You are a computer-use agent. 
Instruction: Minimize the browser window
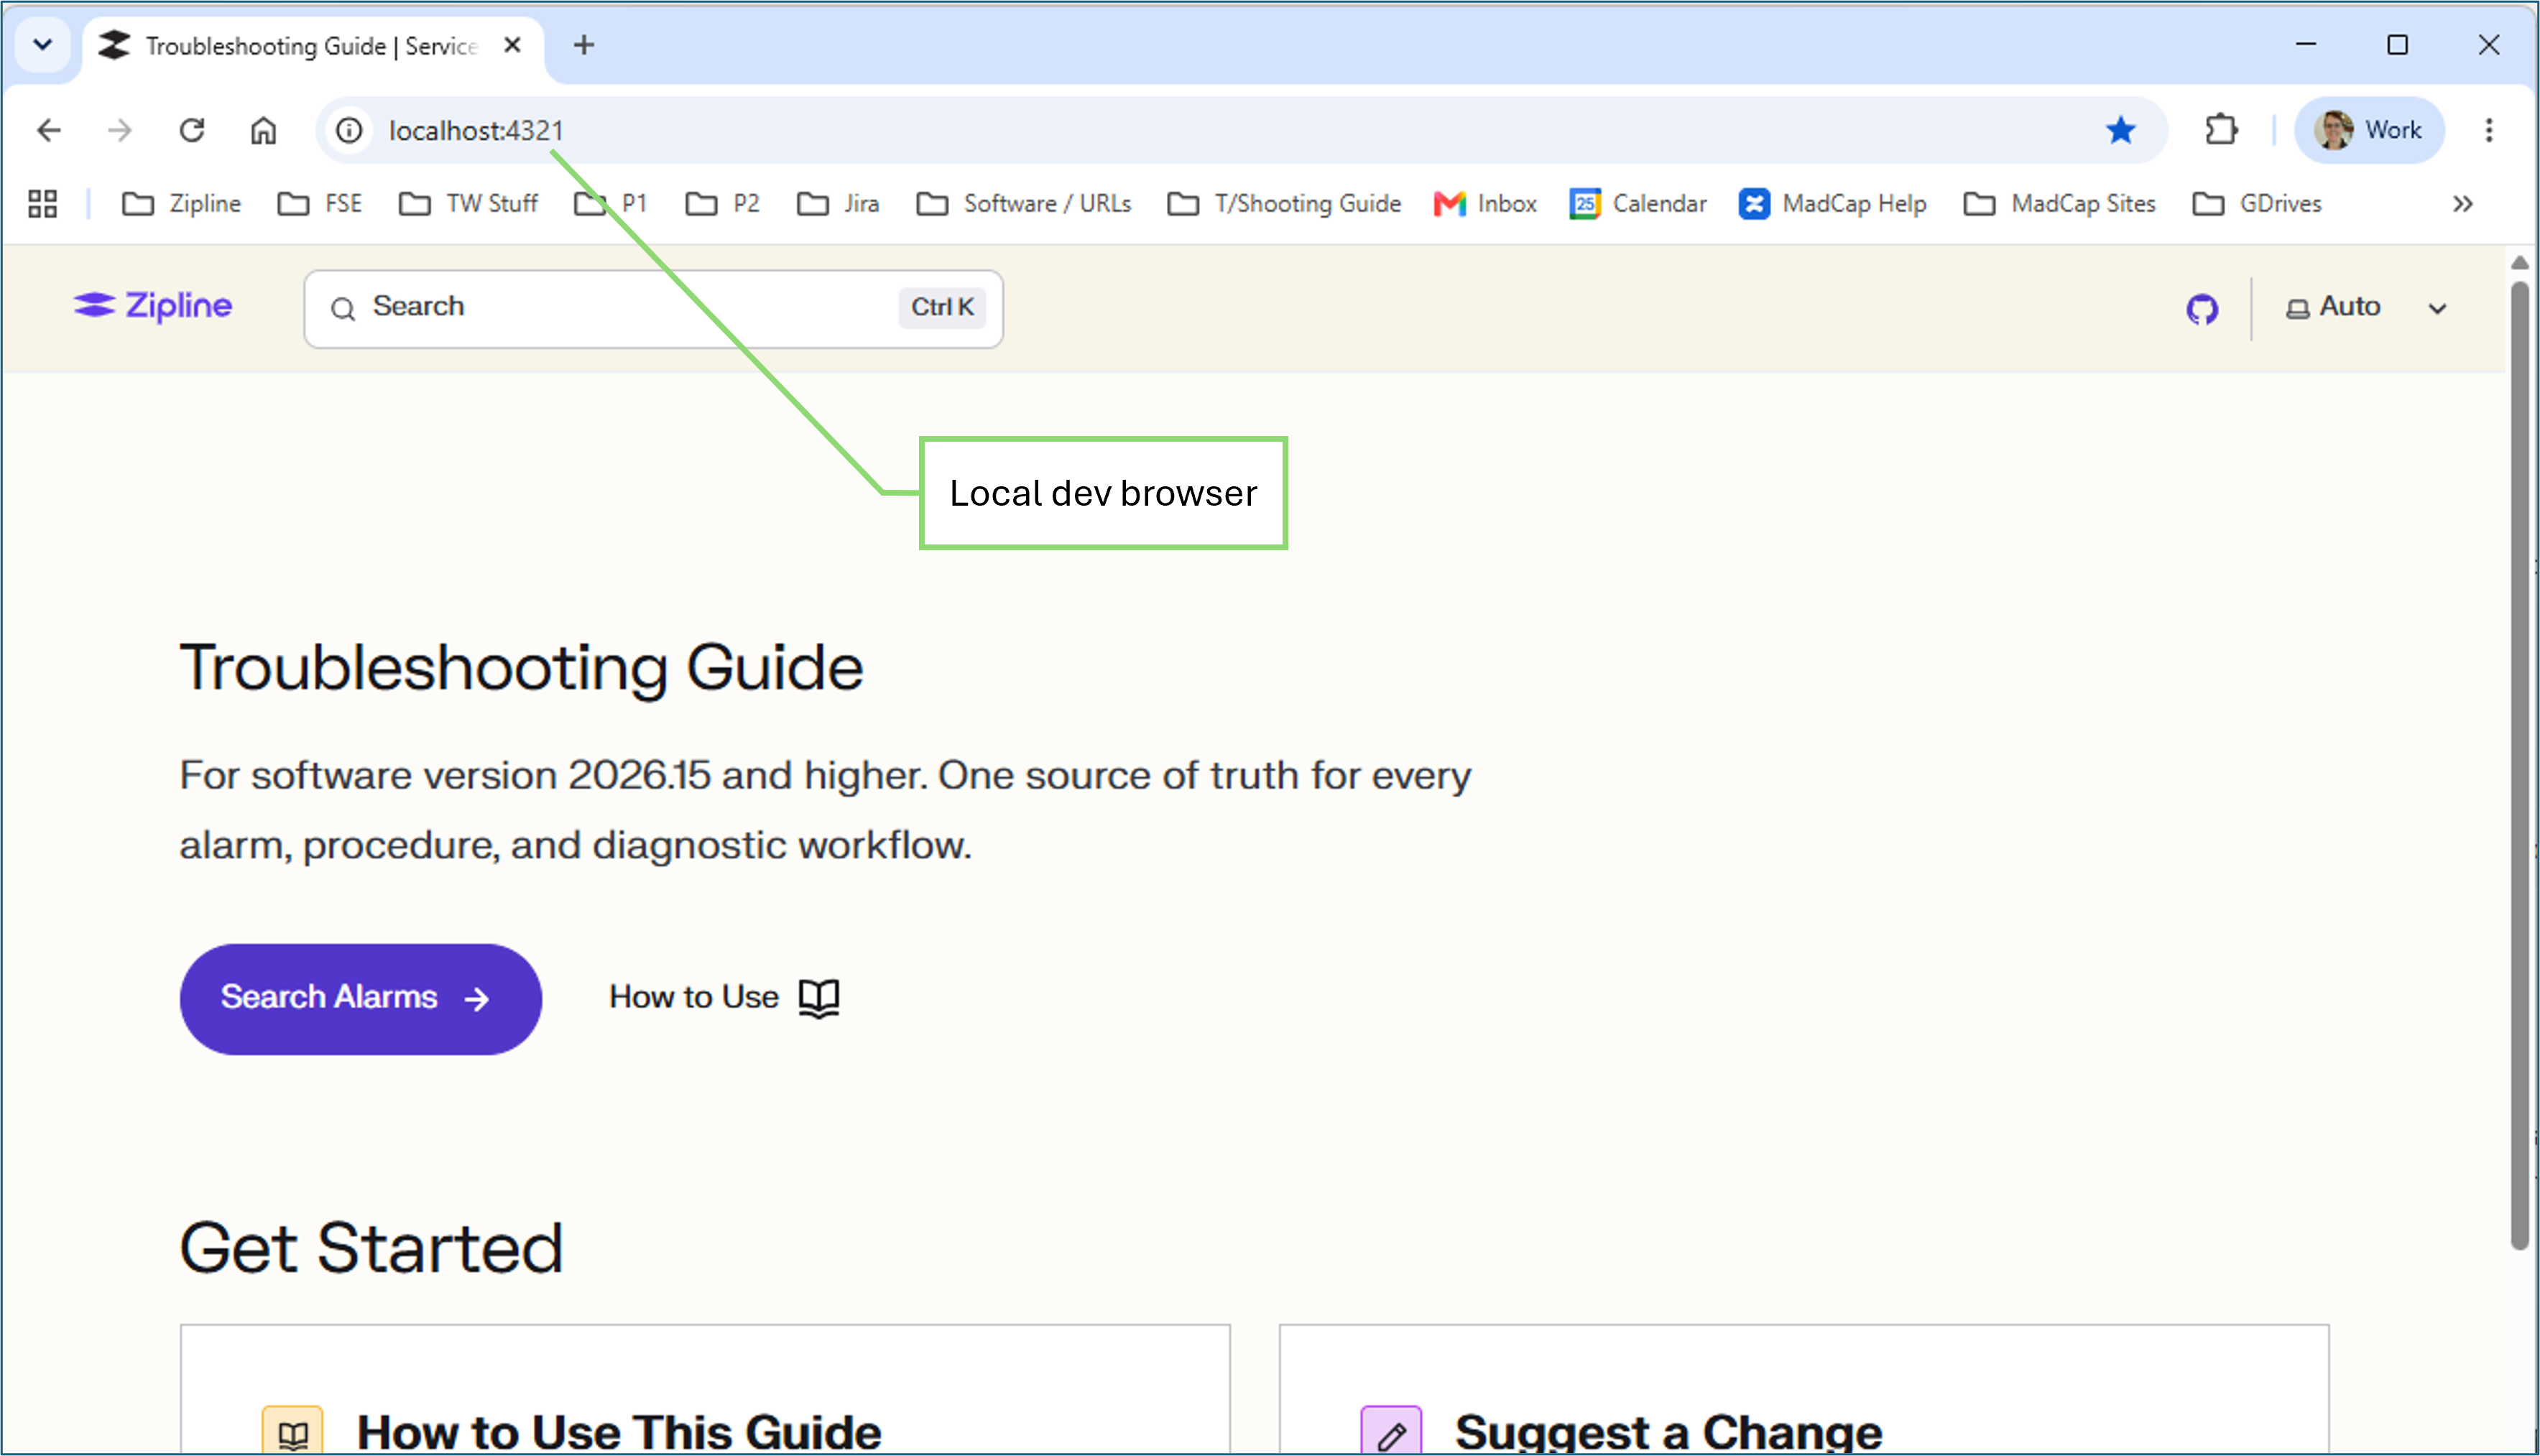(2306, 45)
